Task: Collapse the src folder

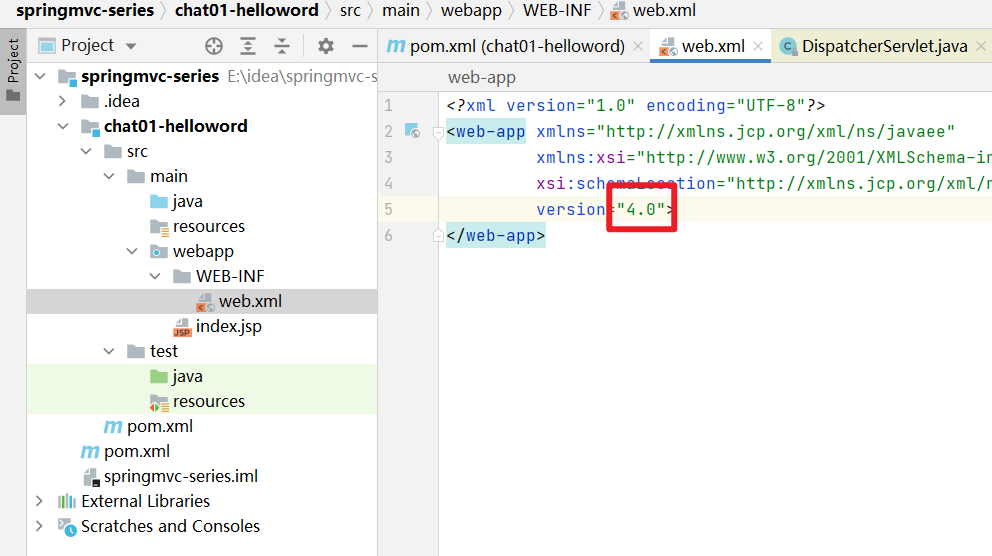Action: click(x=86, y=151)
